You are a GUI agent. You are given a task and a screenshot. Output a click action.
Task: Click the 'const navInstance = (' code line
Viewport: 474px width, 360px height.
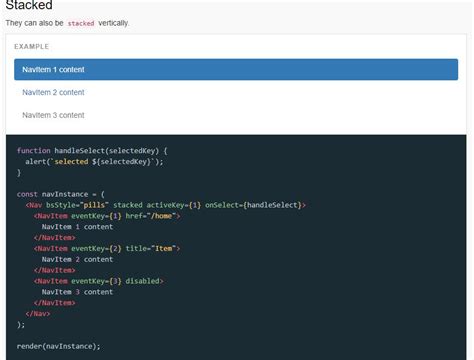[x=61, y=194]
